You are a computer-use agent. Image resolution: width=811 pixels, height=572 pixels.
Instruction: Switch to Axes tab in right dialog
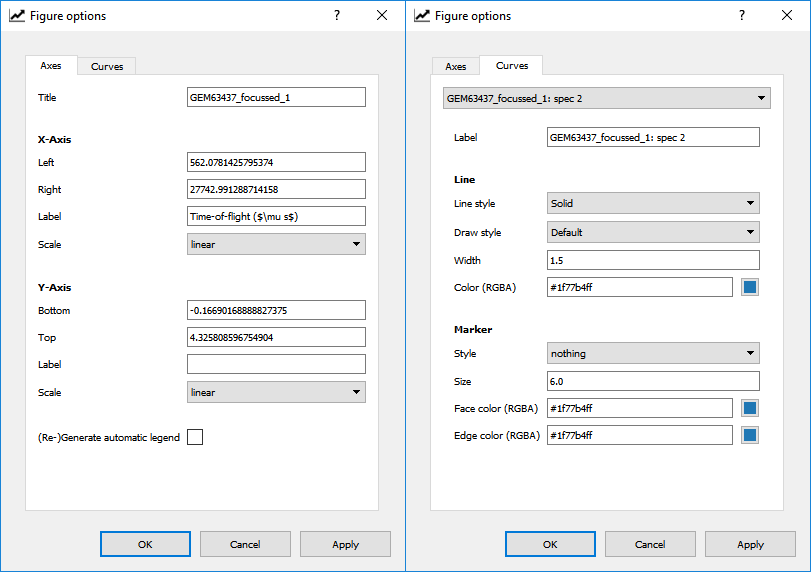pos(455,66)
